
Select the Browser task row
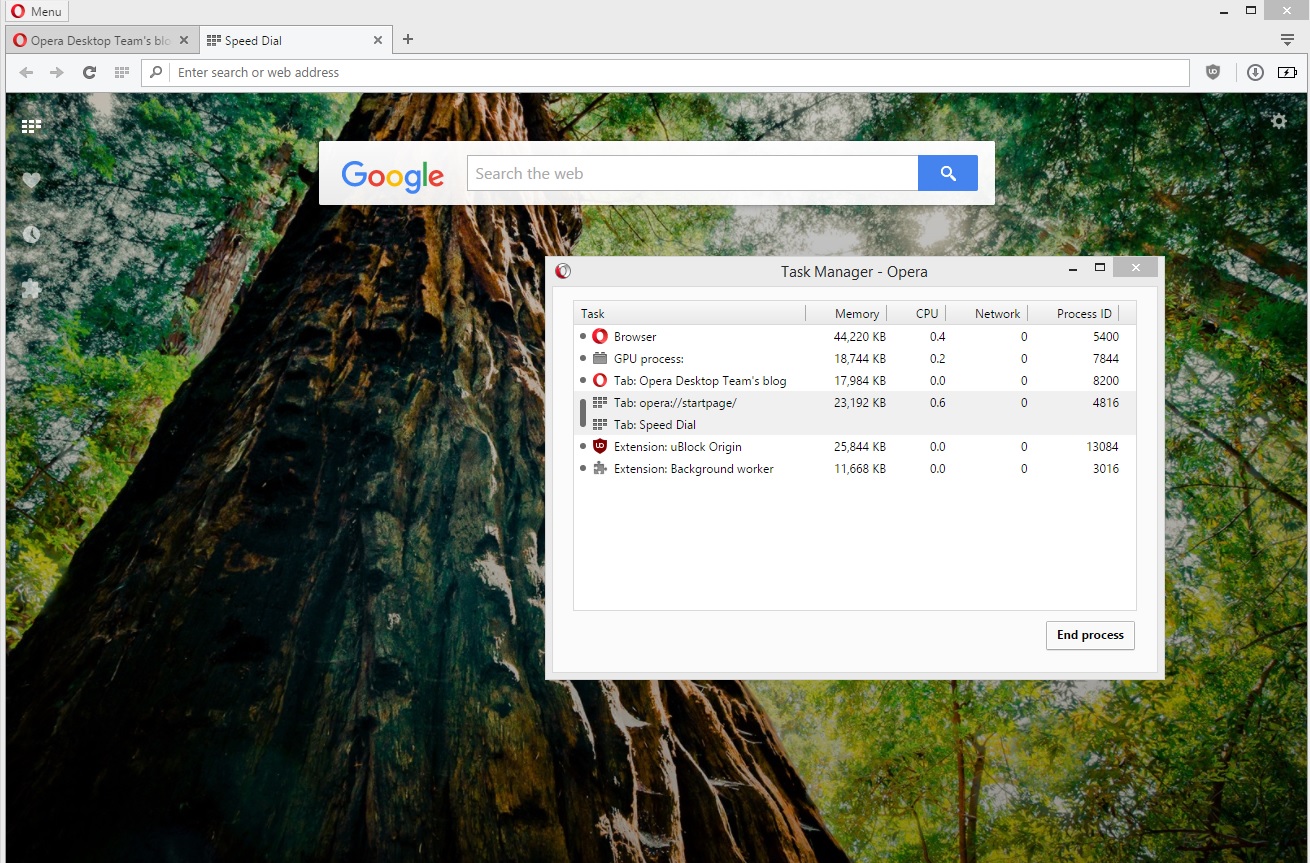point(854,337)
